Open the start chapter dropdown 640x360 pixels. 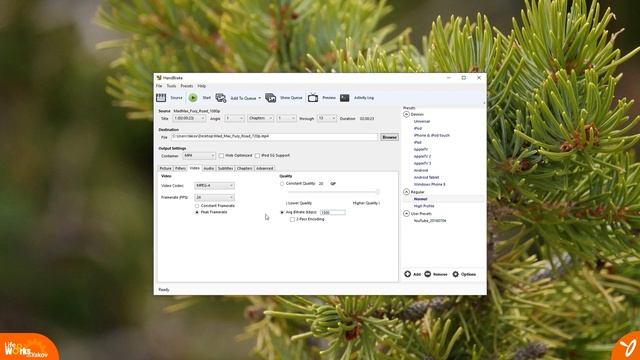(287, 118)
